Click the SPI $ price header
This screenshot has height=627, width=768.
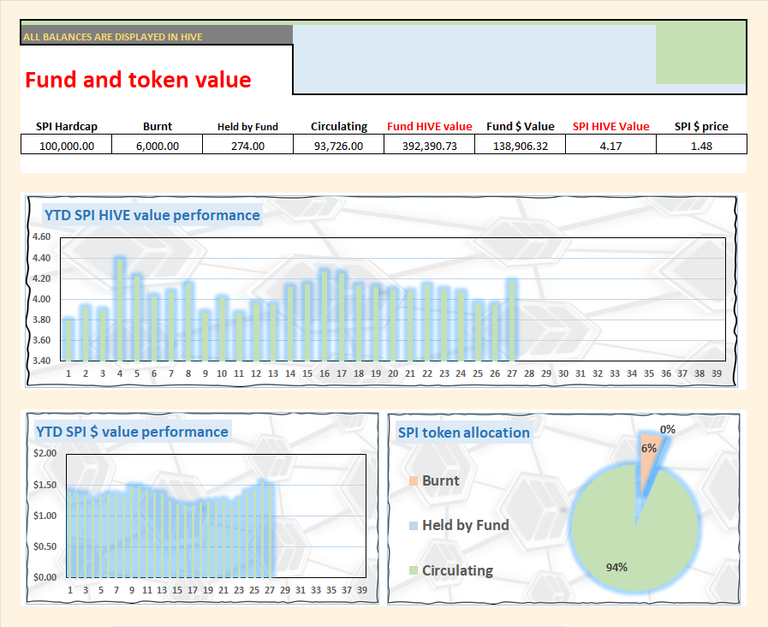701,126
